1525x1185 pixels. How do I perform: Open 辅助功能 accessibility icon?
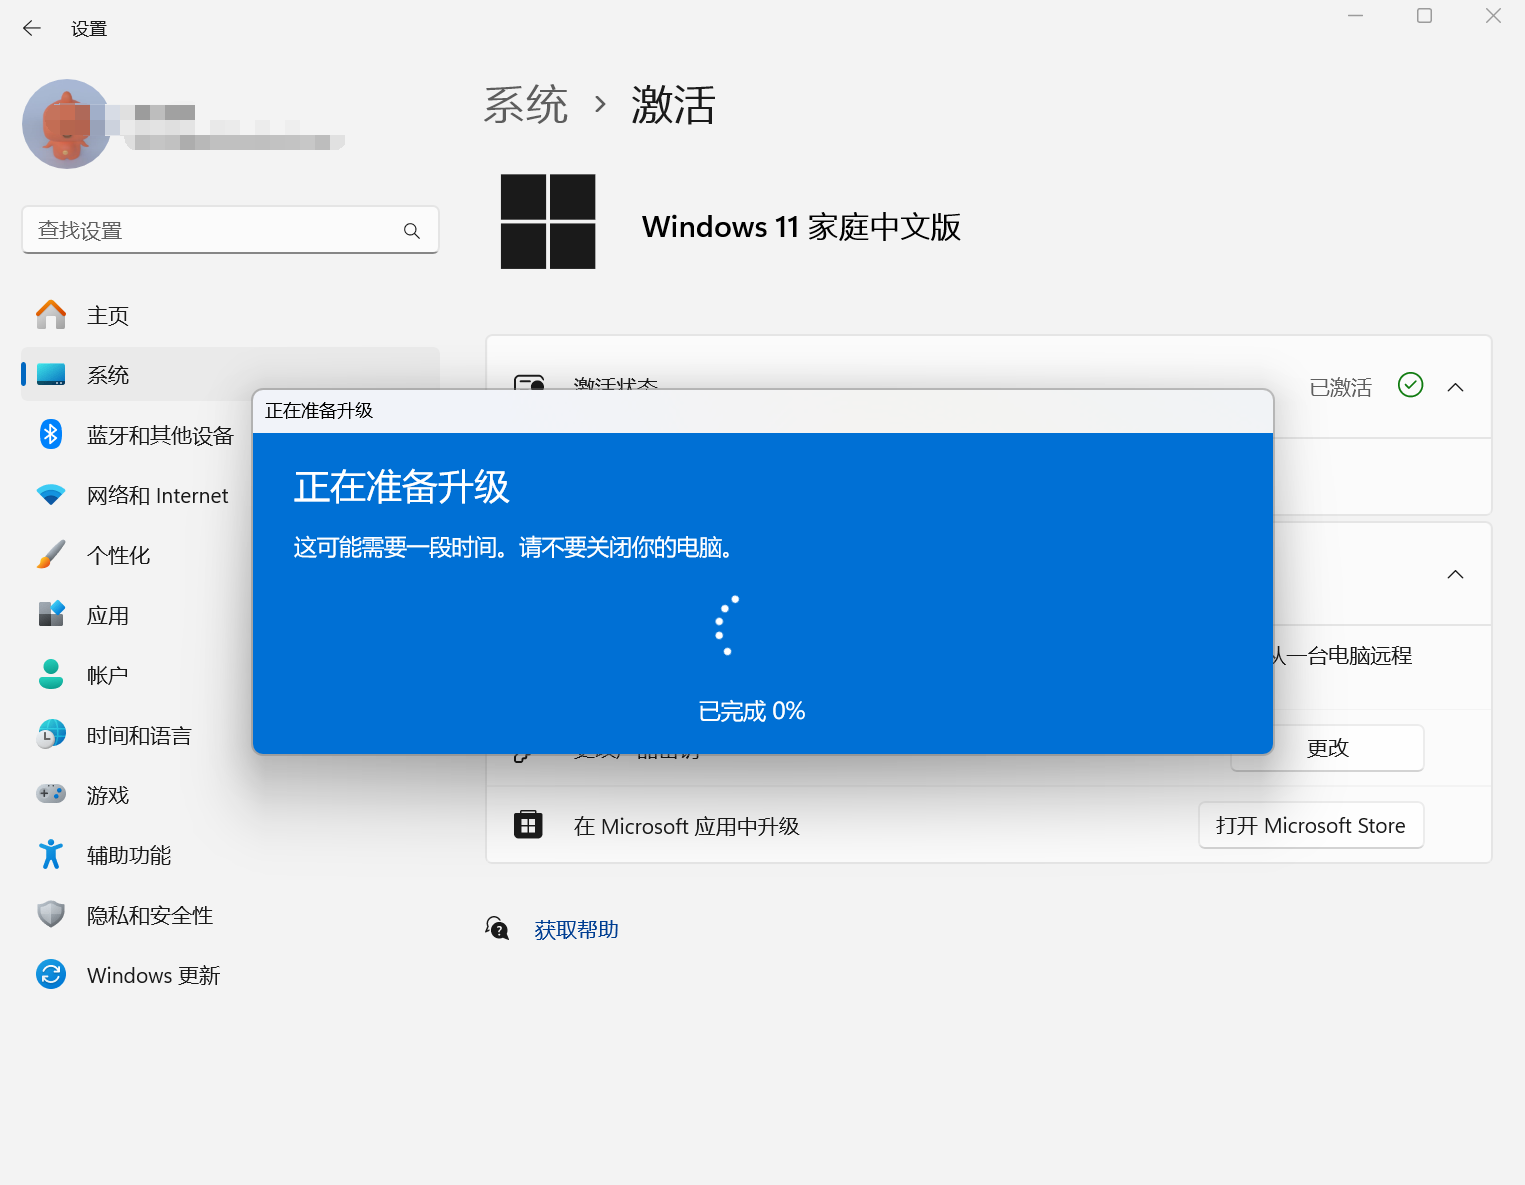tap(51, 854)
